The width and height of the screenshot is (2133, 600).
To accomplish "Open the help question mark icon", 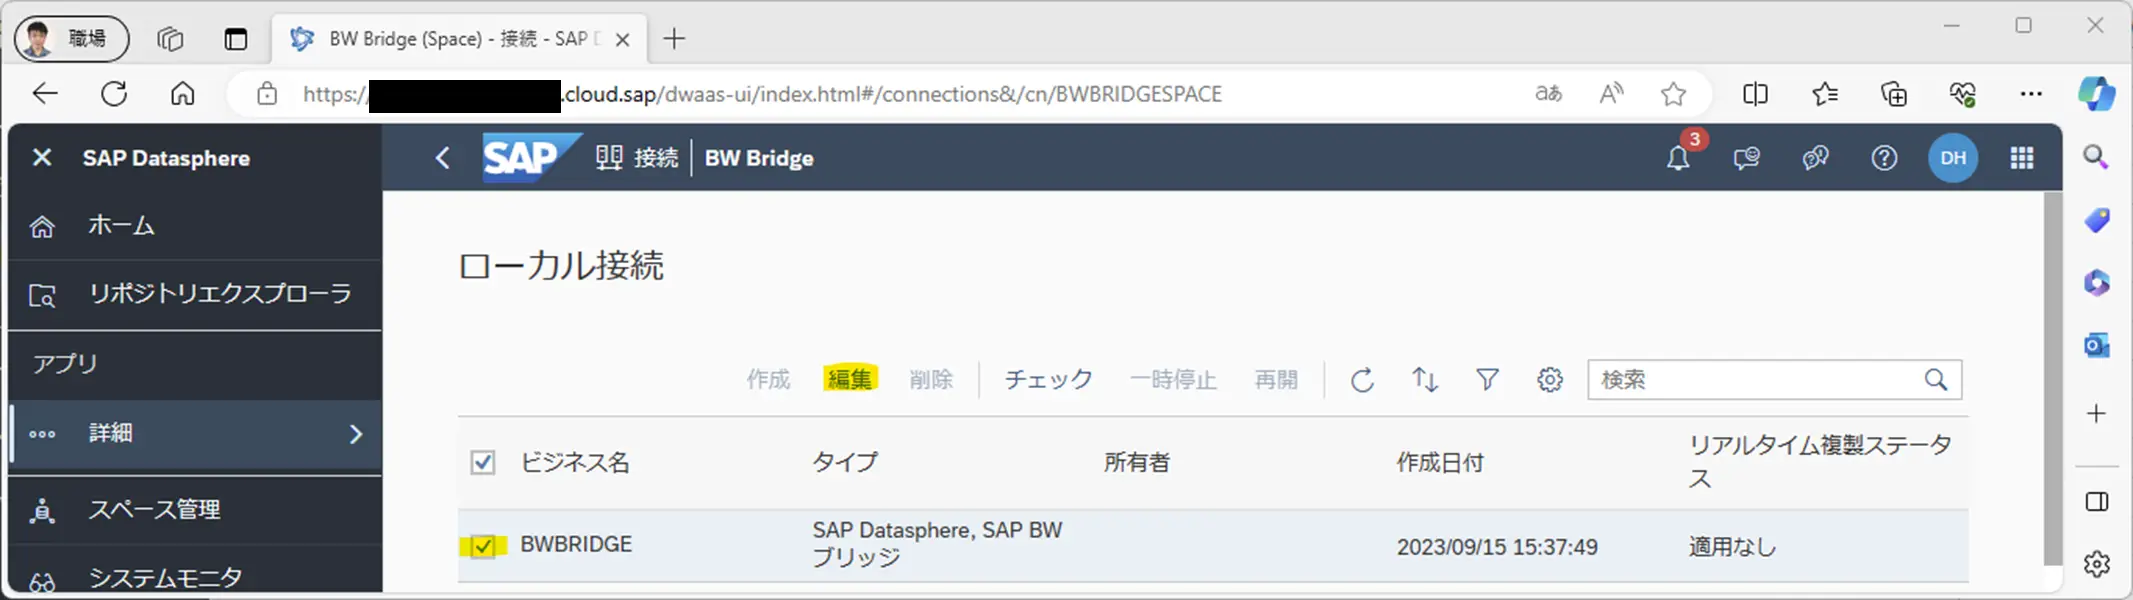I will (x=1884, y=158).
